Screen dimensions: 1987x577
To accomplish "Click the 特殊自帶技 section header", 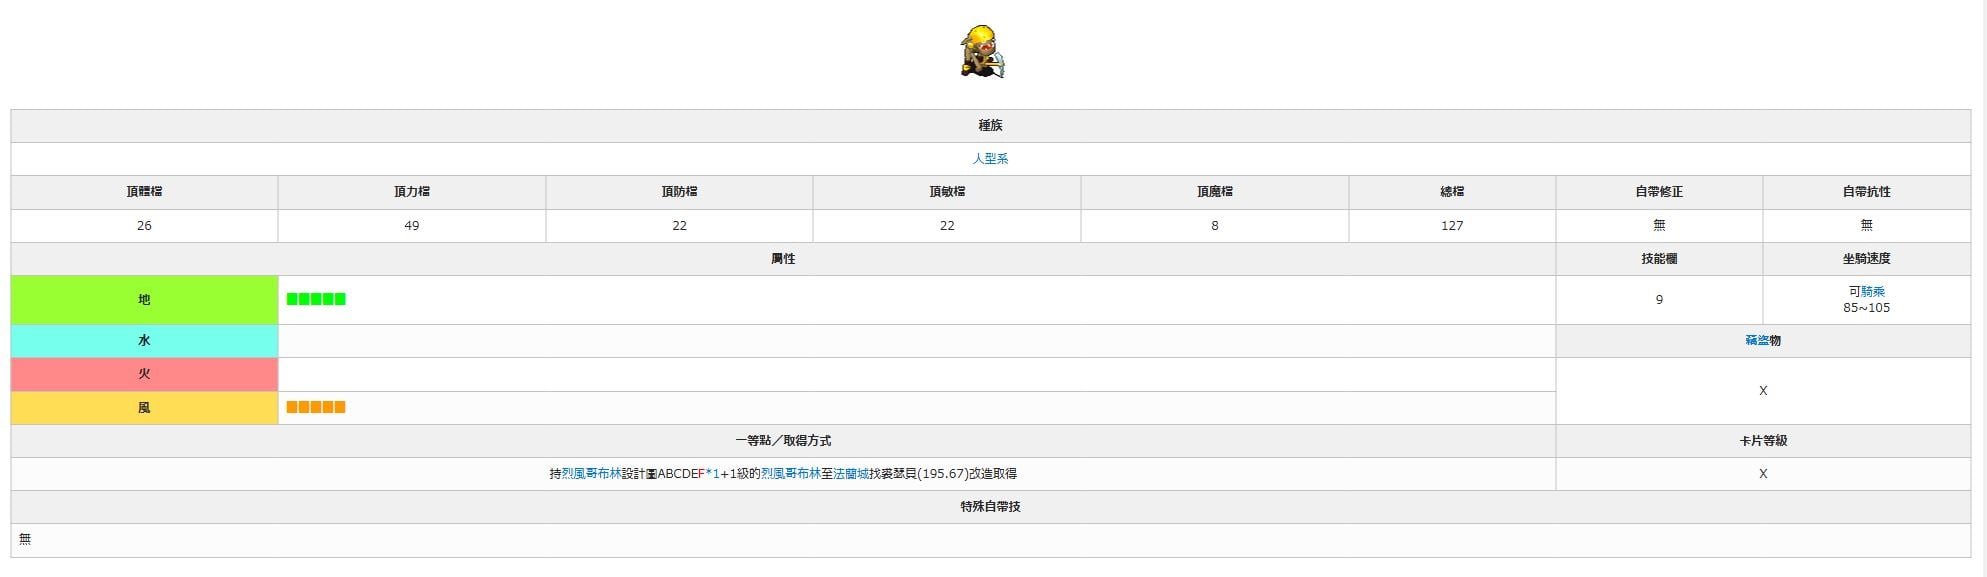I will point(990,507).
